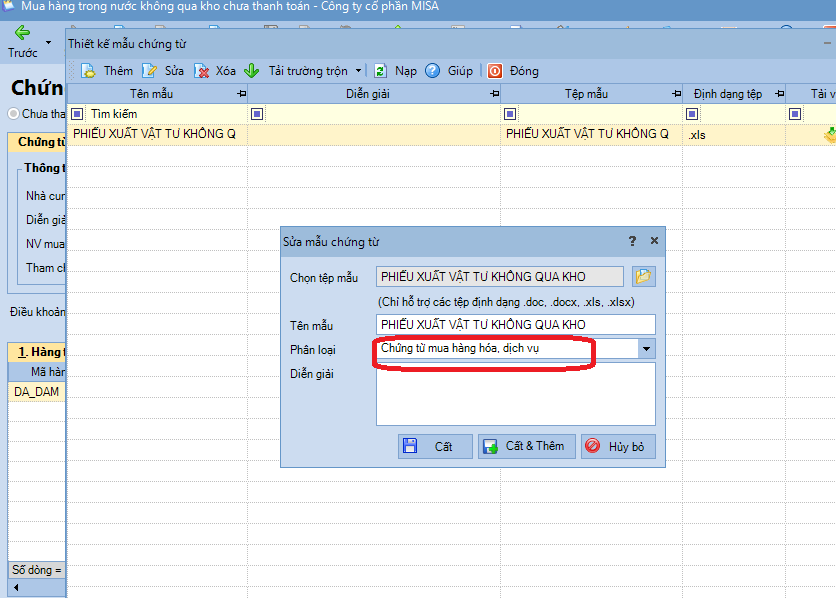Click the green Tải trường trộn download arrow
The image size is (836, 598).
pyautogui.click(x=251, y=71)
